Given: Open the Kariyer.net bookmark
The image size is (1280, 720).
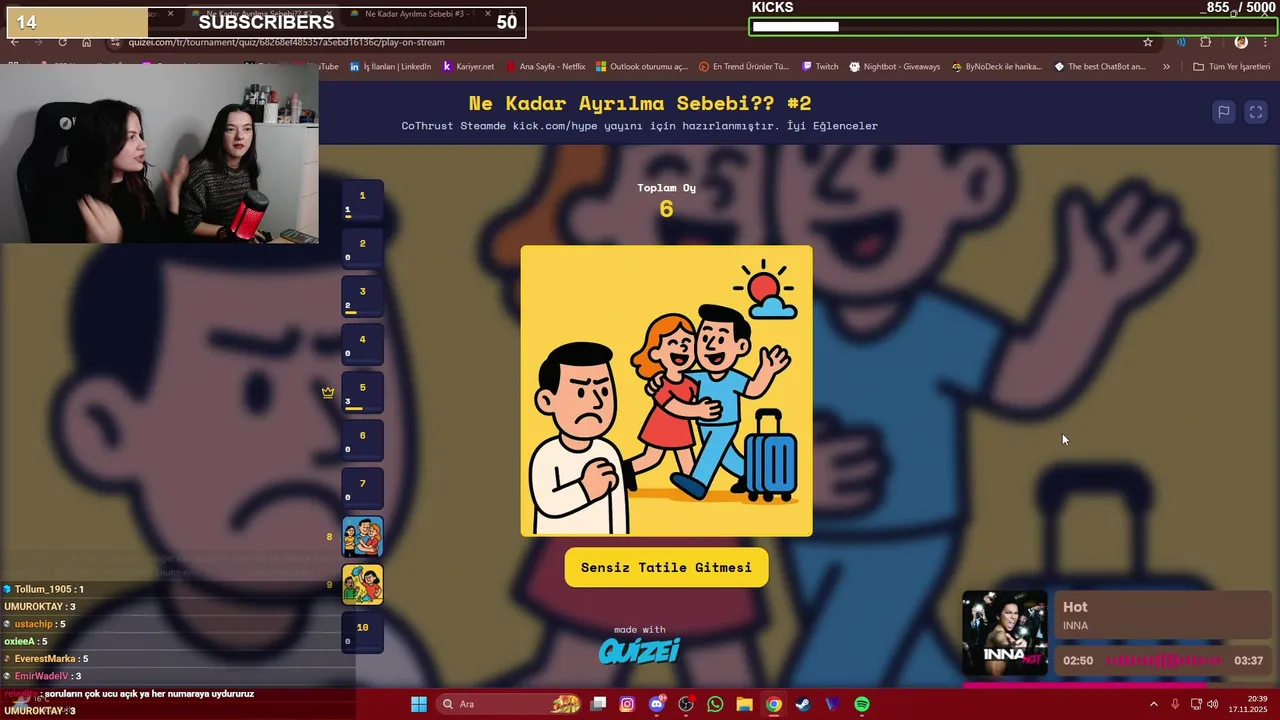Looking at the screenshot, I should 469,67.
